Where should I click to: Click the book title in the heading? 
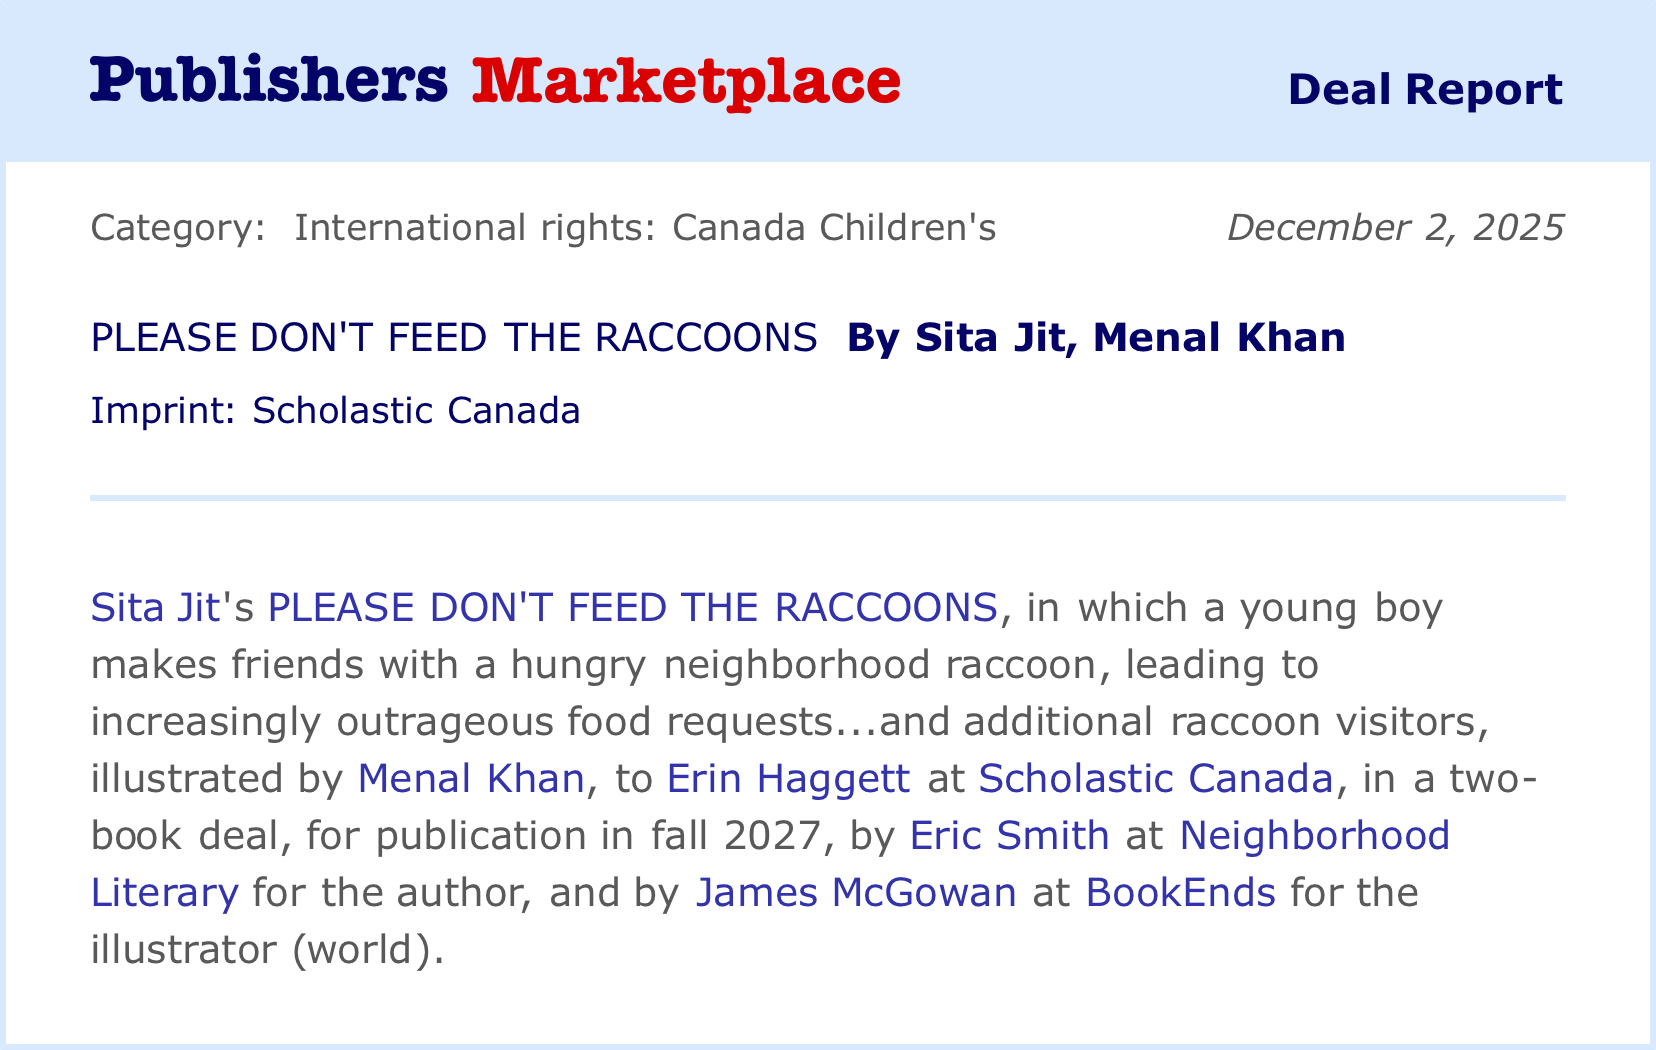[454, 338]
